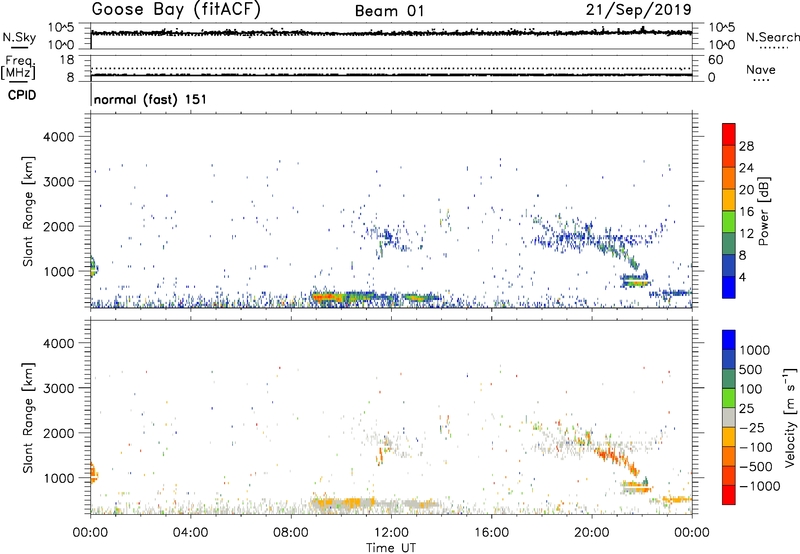
Task: Click the CPID row label
Action: pos(22,95)
